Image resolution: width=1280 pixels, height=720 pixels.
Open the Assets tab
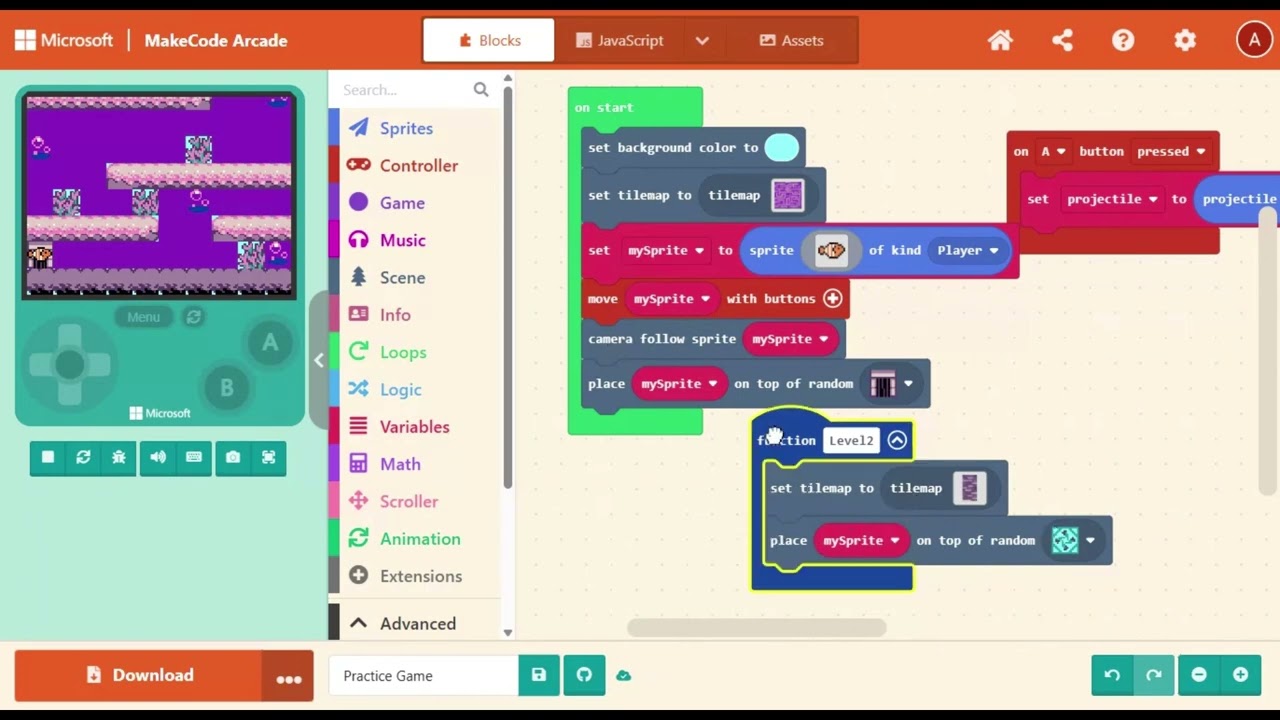coord(791,40)
